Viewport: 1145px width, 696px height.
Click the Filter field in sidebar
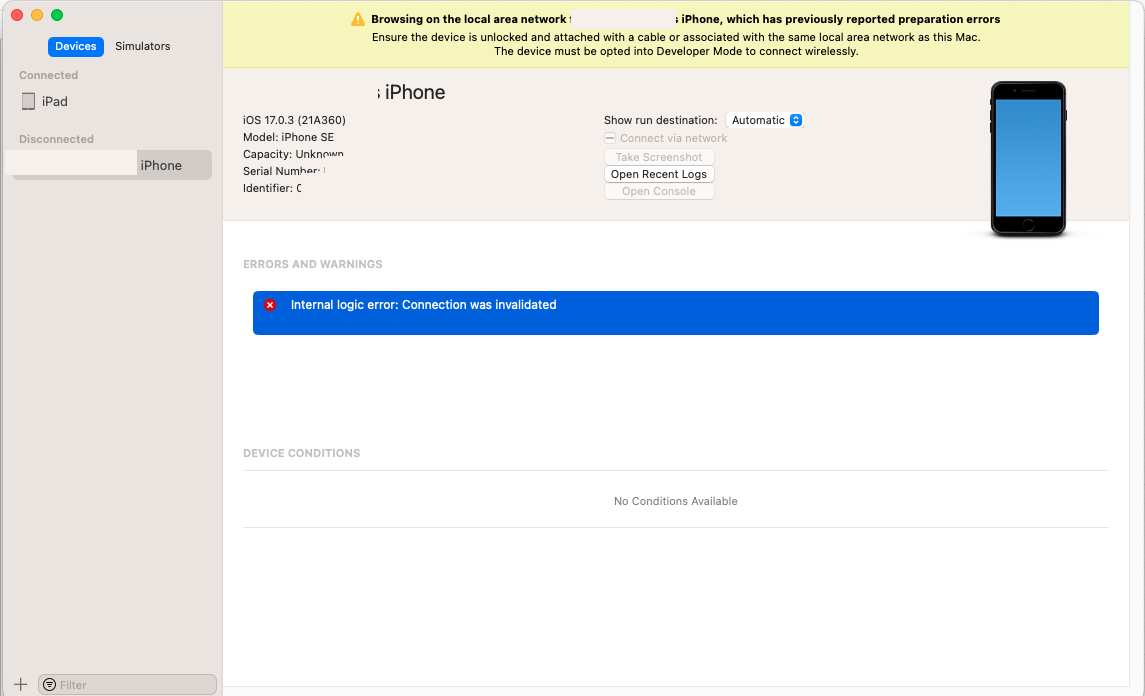[127, 684]
